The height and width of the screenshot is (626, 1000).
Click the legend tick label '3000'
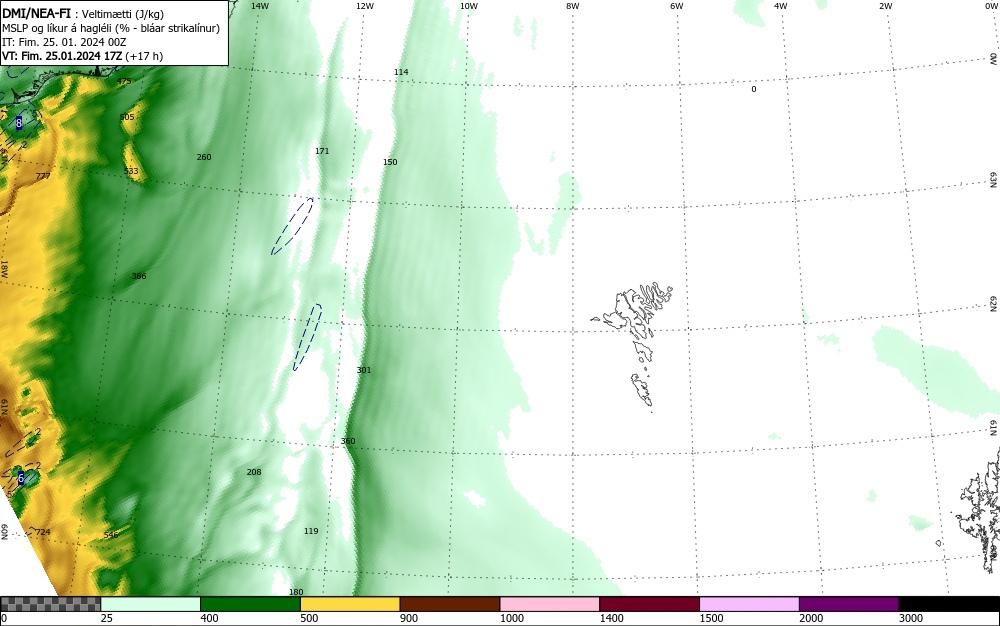tap(911, 618)
